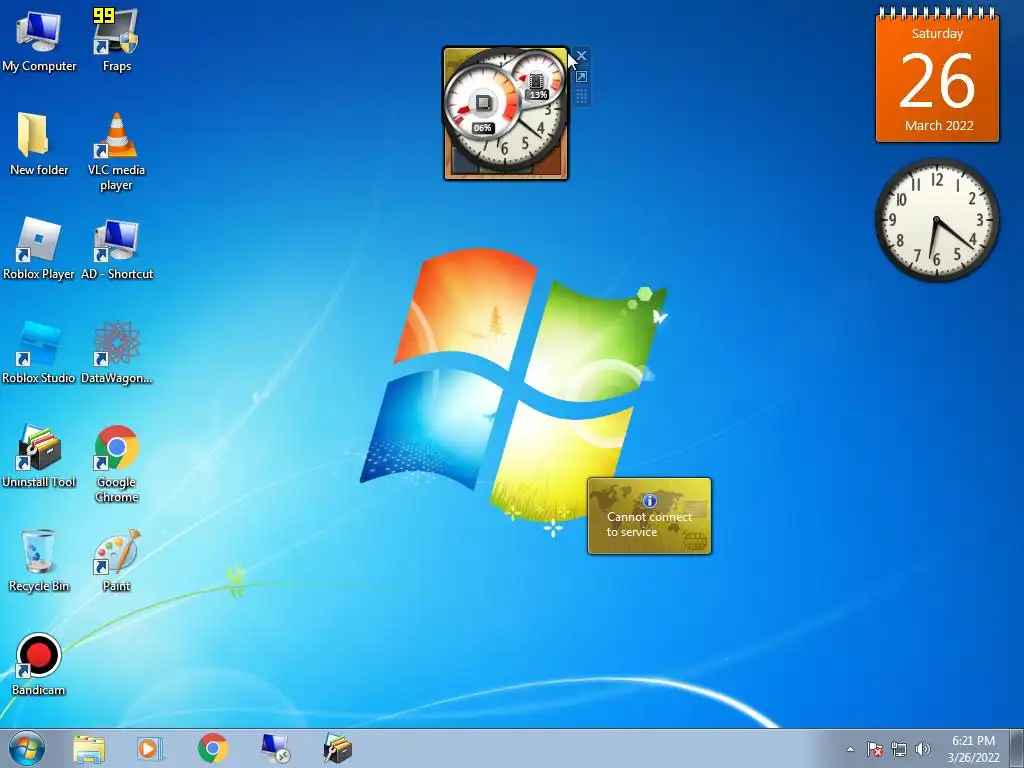Show hidden system tray icons
The height and width of the screenshot is (768, 1024).
point(850,749)
